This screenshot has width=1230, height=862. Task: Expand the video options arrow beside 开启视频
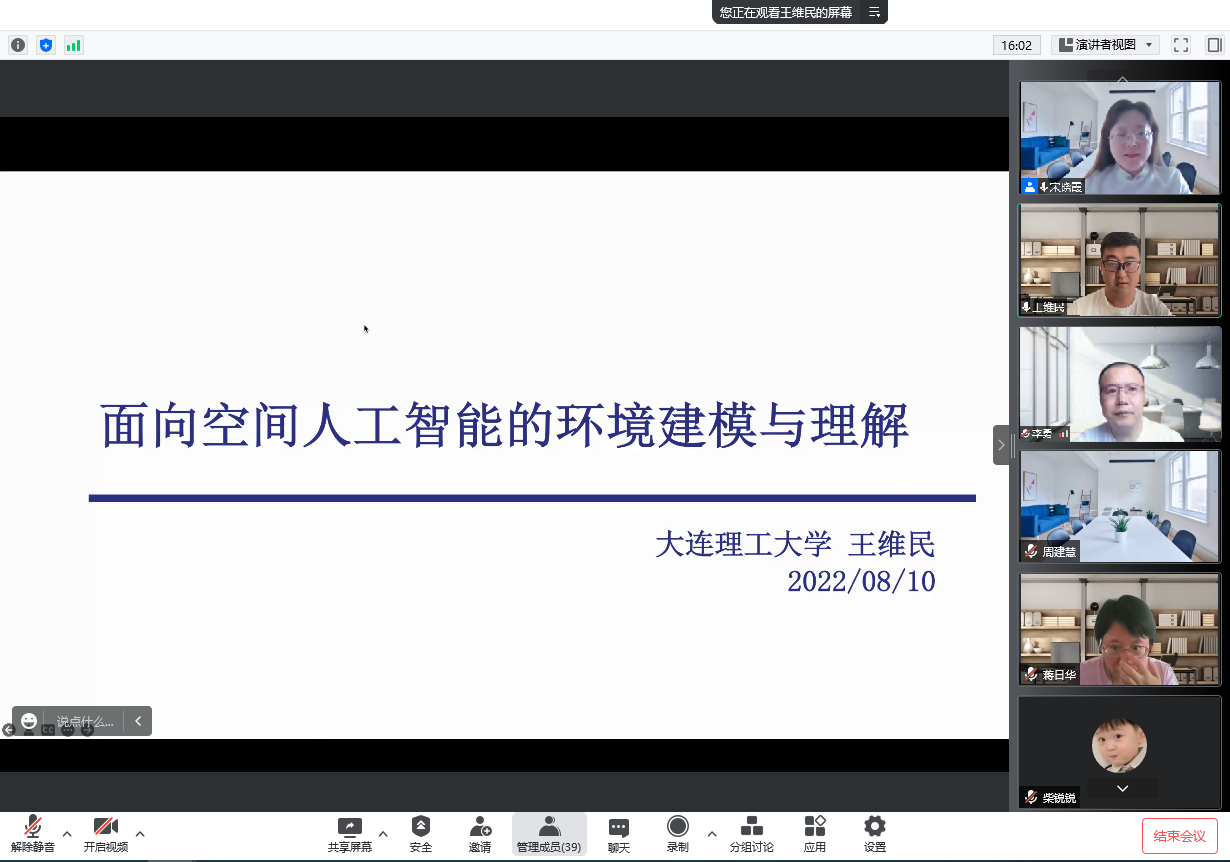140,833
